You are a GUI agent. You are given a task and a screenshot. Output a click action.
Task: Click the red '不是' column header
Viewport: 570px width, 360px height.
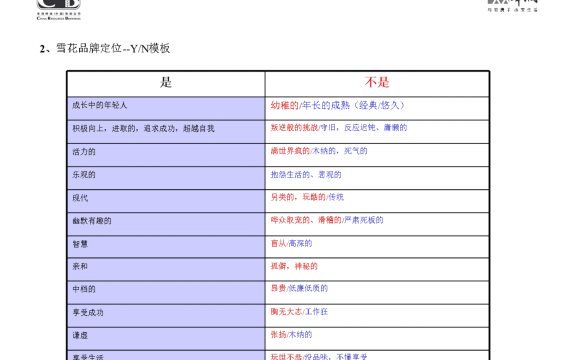(377, 83)
